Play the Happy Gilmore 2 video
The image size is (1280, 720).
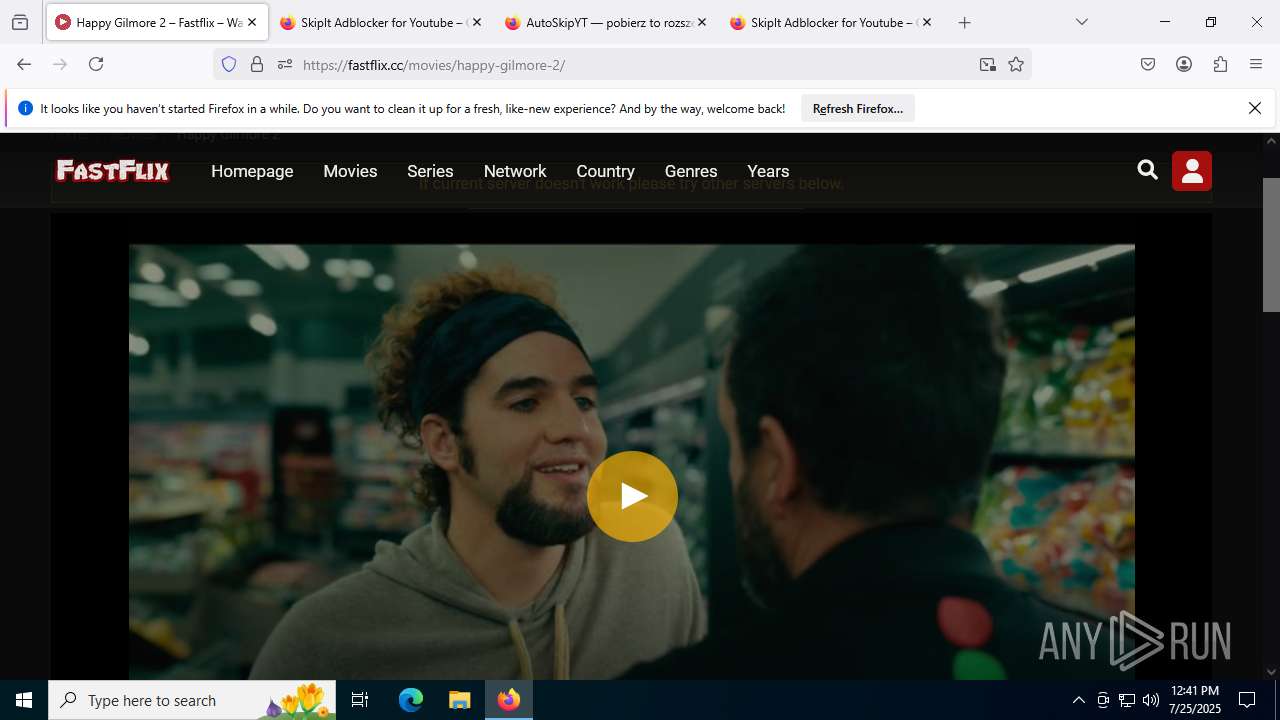632,496
